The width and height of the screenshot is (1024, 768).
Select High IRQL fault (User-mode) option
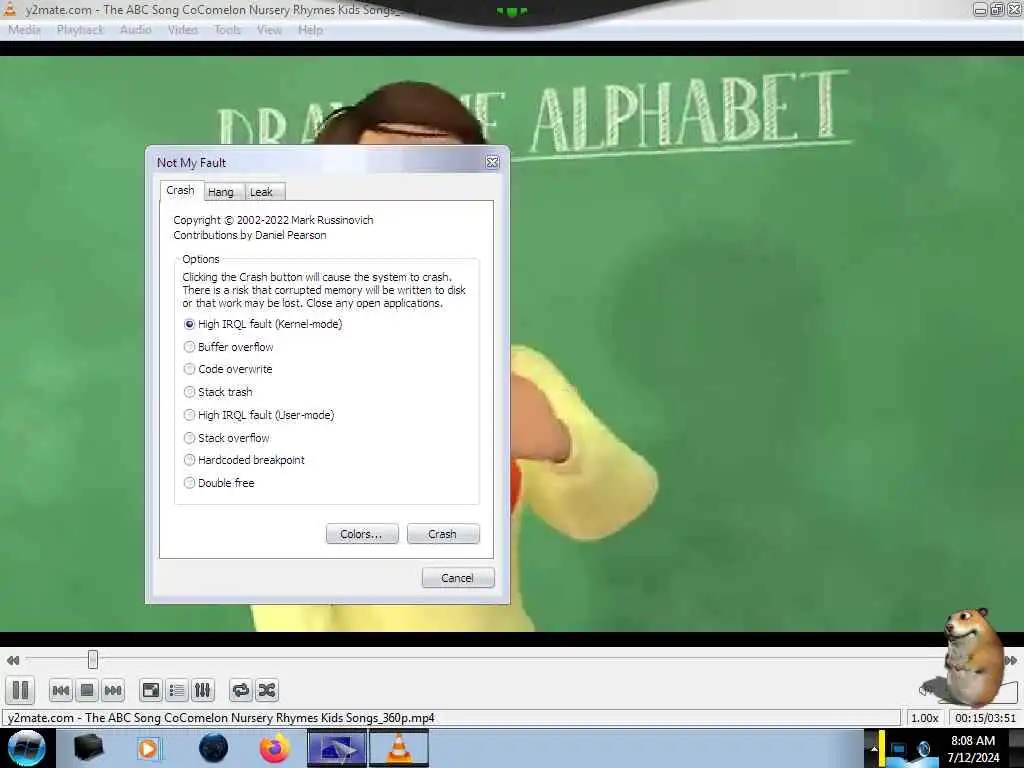(259, 415)
